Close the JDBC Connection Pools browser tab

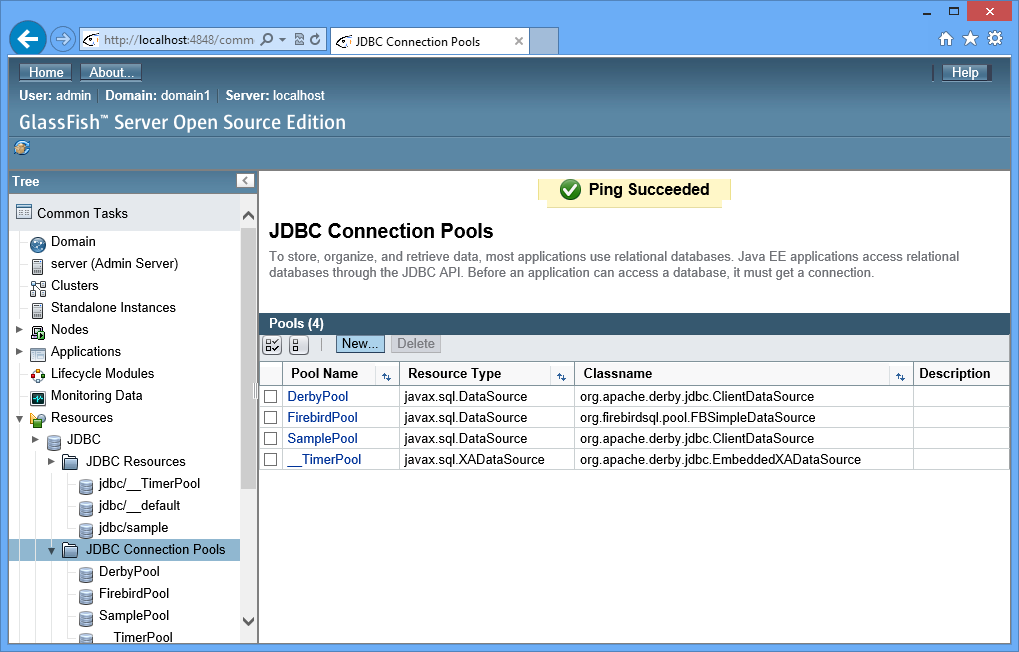[x=519, y=42]
